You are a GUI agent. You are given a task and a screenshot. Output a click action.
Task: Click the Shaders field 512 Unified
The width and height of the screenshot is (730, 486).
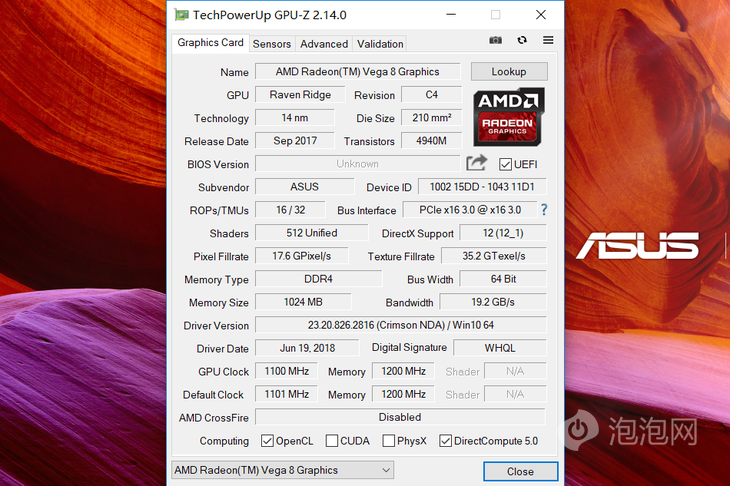[311, 233]
